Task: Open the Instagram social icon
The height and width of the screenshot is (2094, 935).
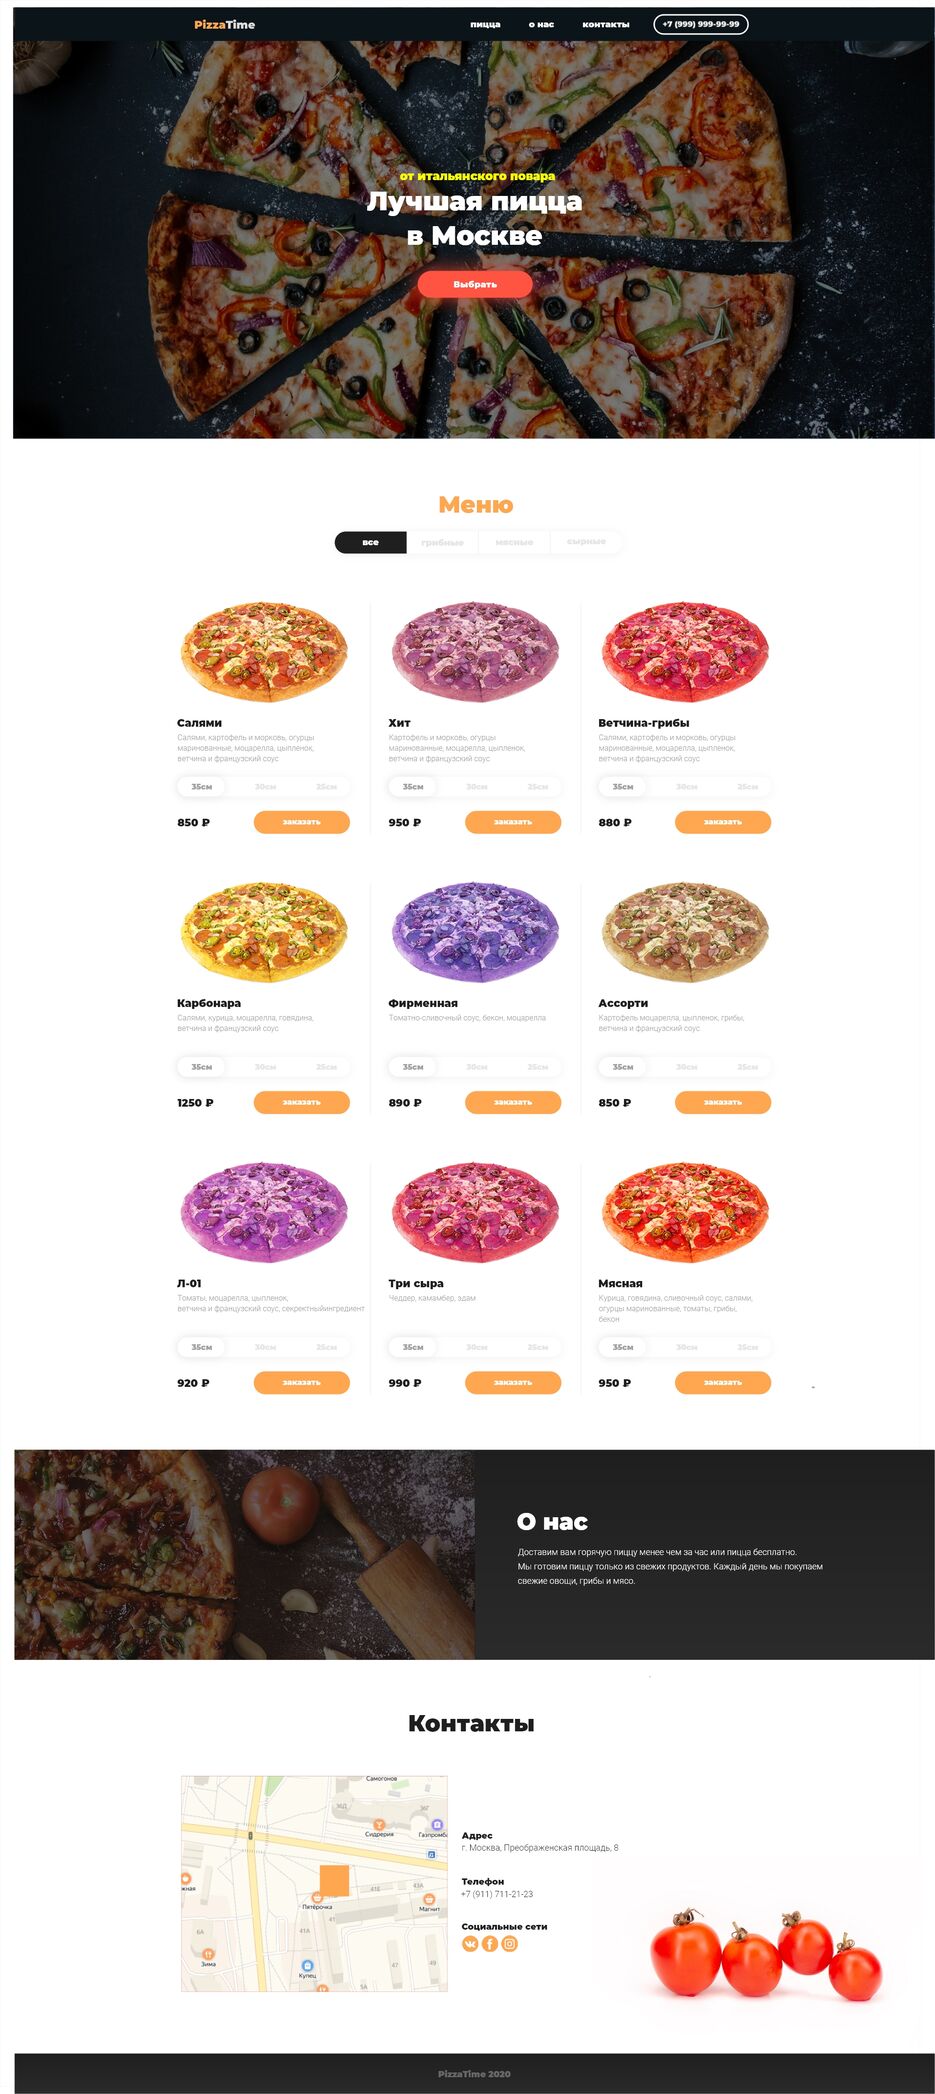Action: click(x=510, y=1944)
